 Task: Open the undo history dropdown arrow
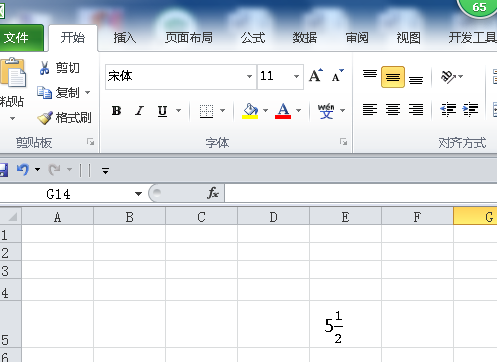[37, 170]
